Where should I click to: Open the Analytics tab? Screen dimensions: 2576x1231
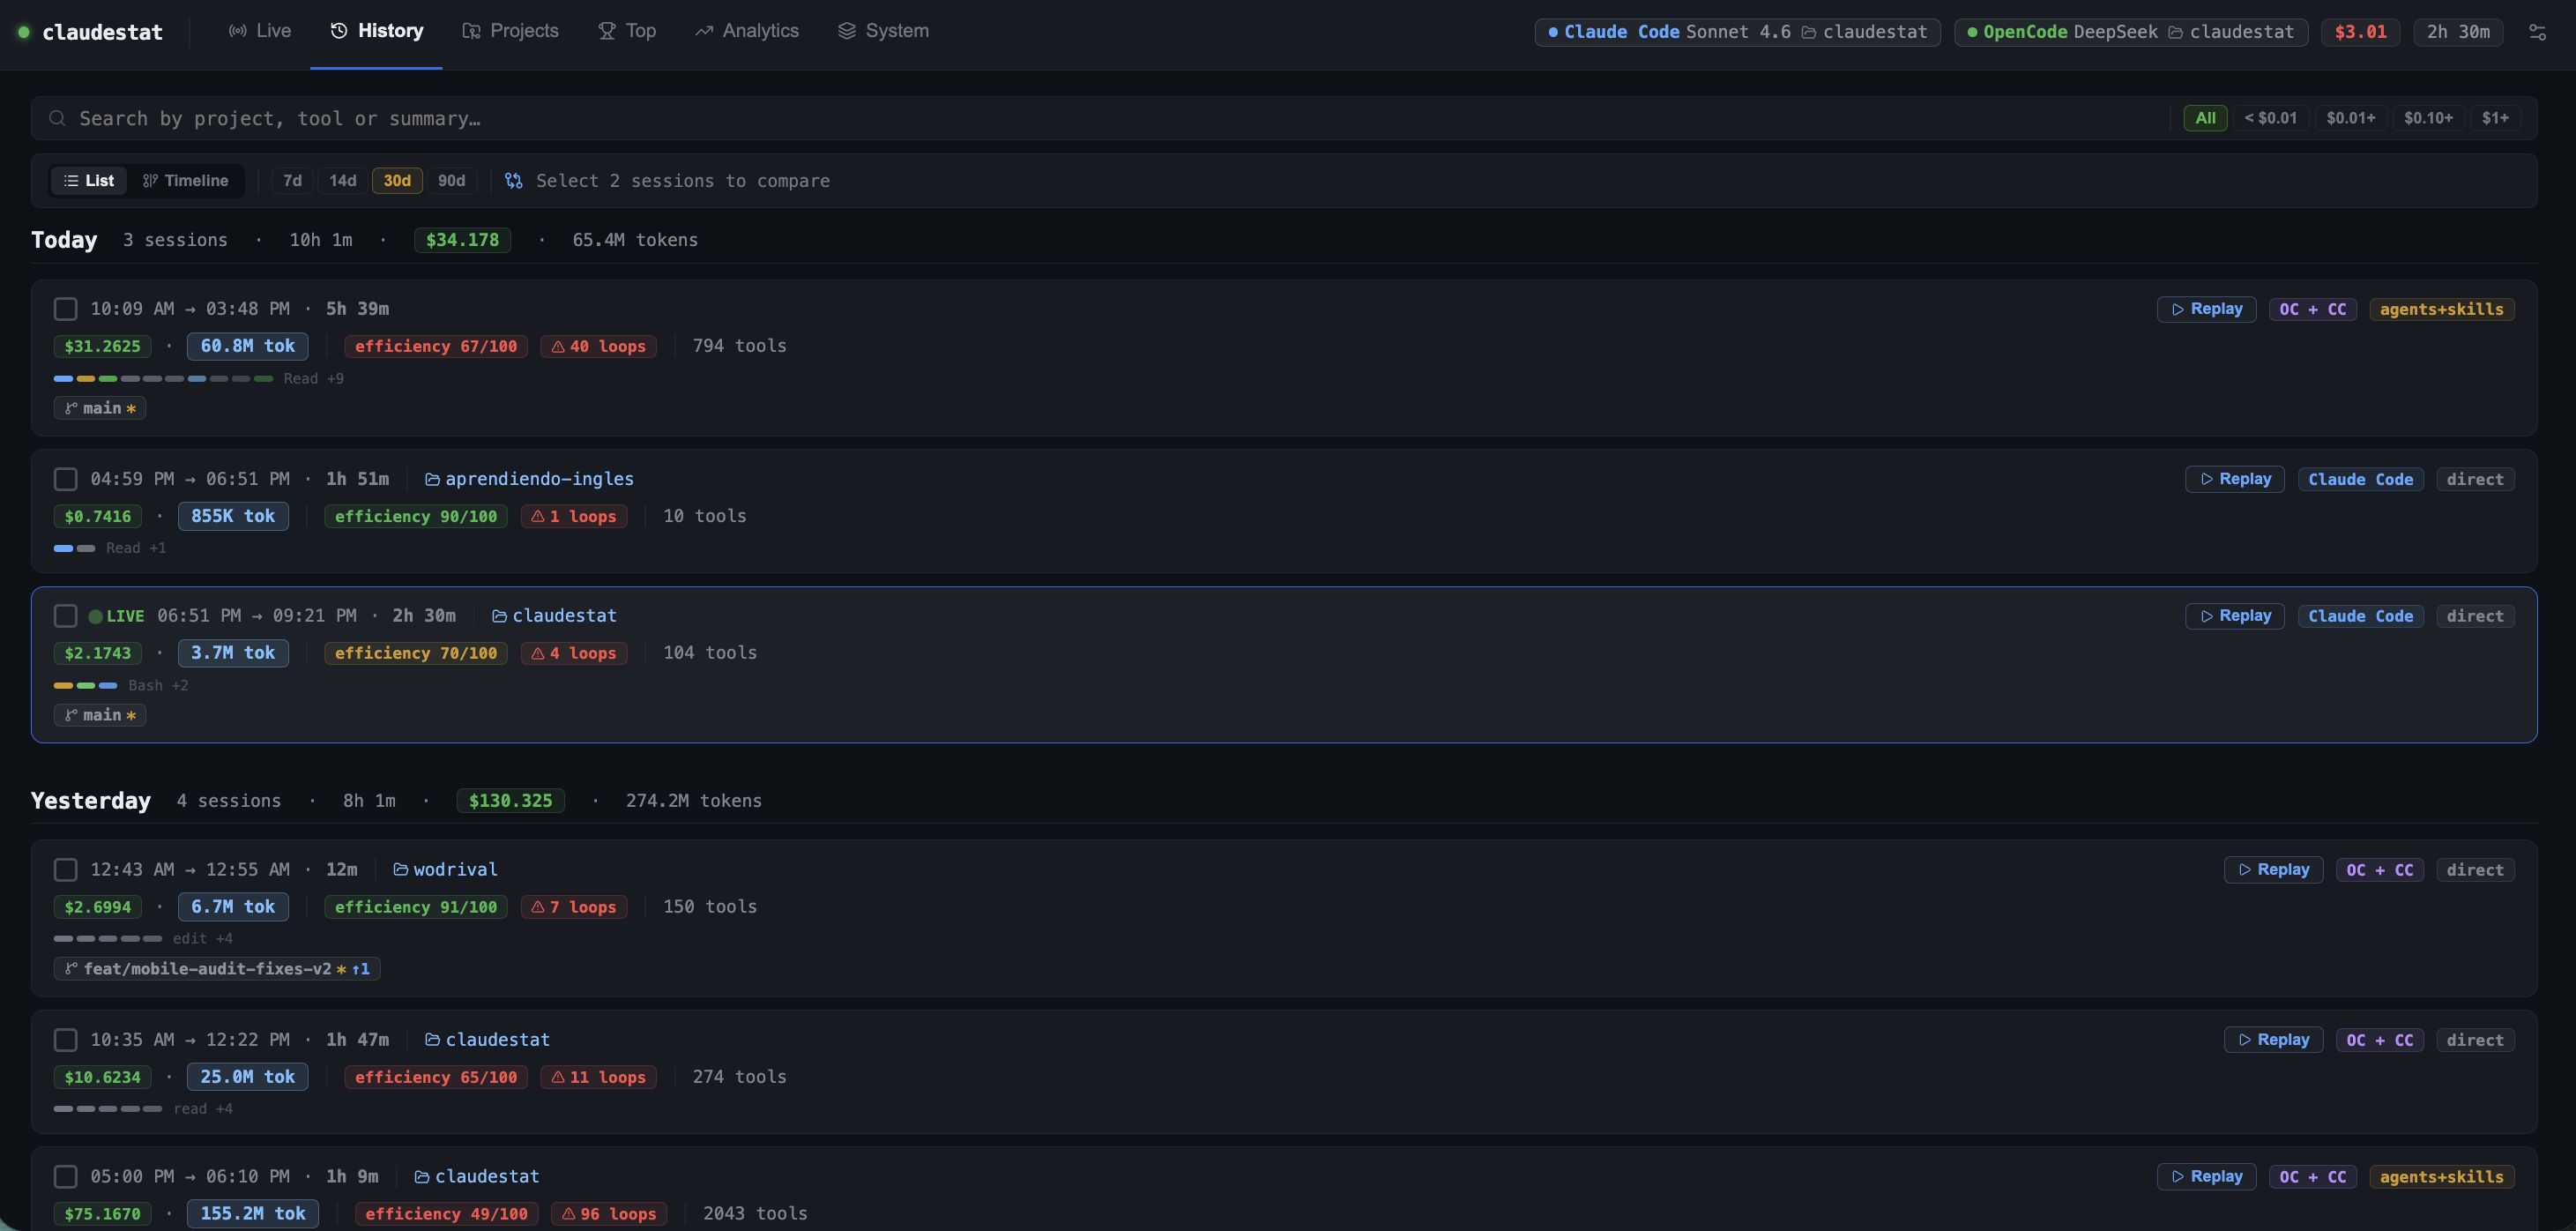pyautogui.click(x=747, y=31)
